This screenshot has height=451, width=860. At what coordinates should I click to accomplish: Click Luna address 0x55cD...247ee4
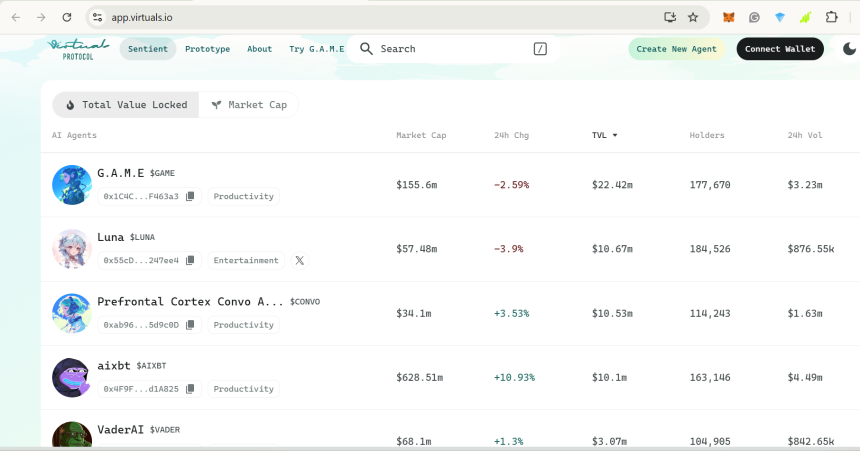point(141,261)
